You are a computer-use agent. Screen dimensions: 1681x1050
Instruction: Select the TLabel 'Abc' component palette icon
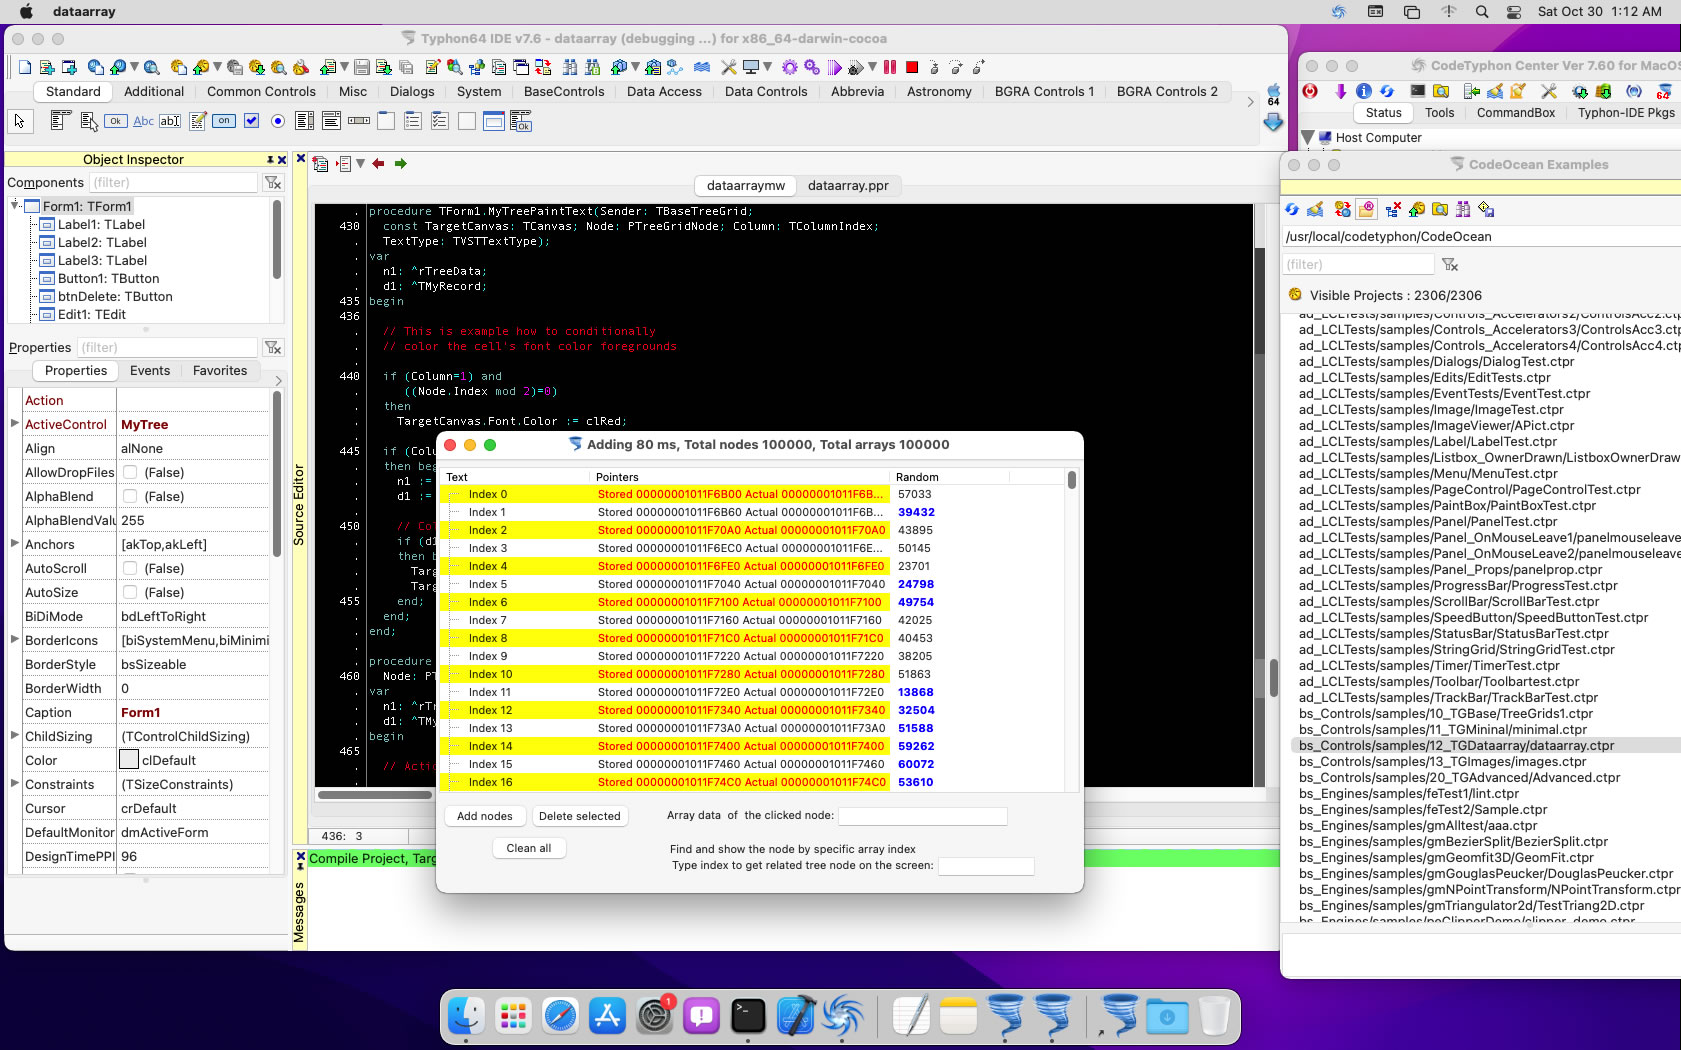[x=143, y=121]
